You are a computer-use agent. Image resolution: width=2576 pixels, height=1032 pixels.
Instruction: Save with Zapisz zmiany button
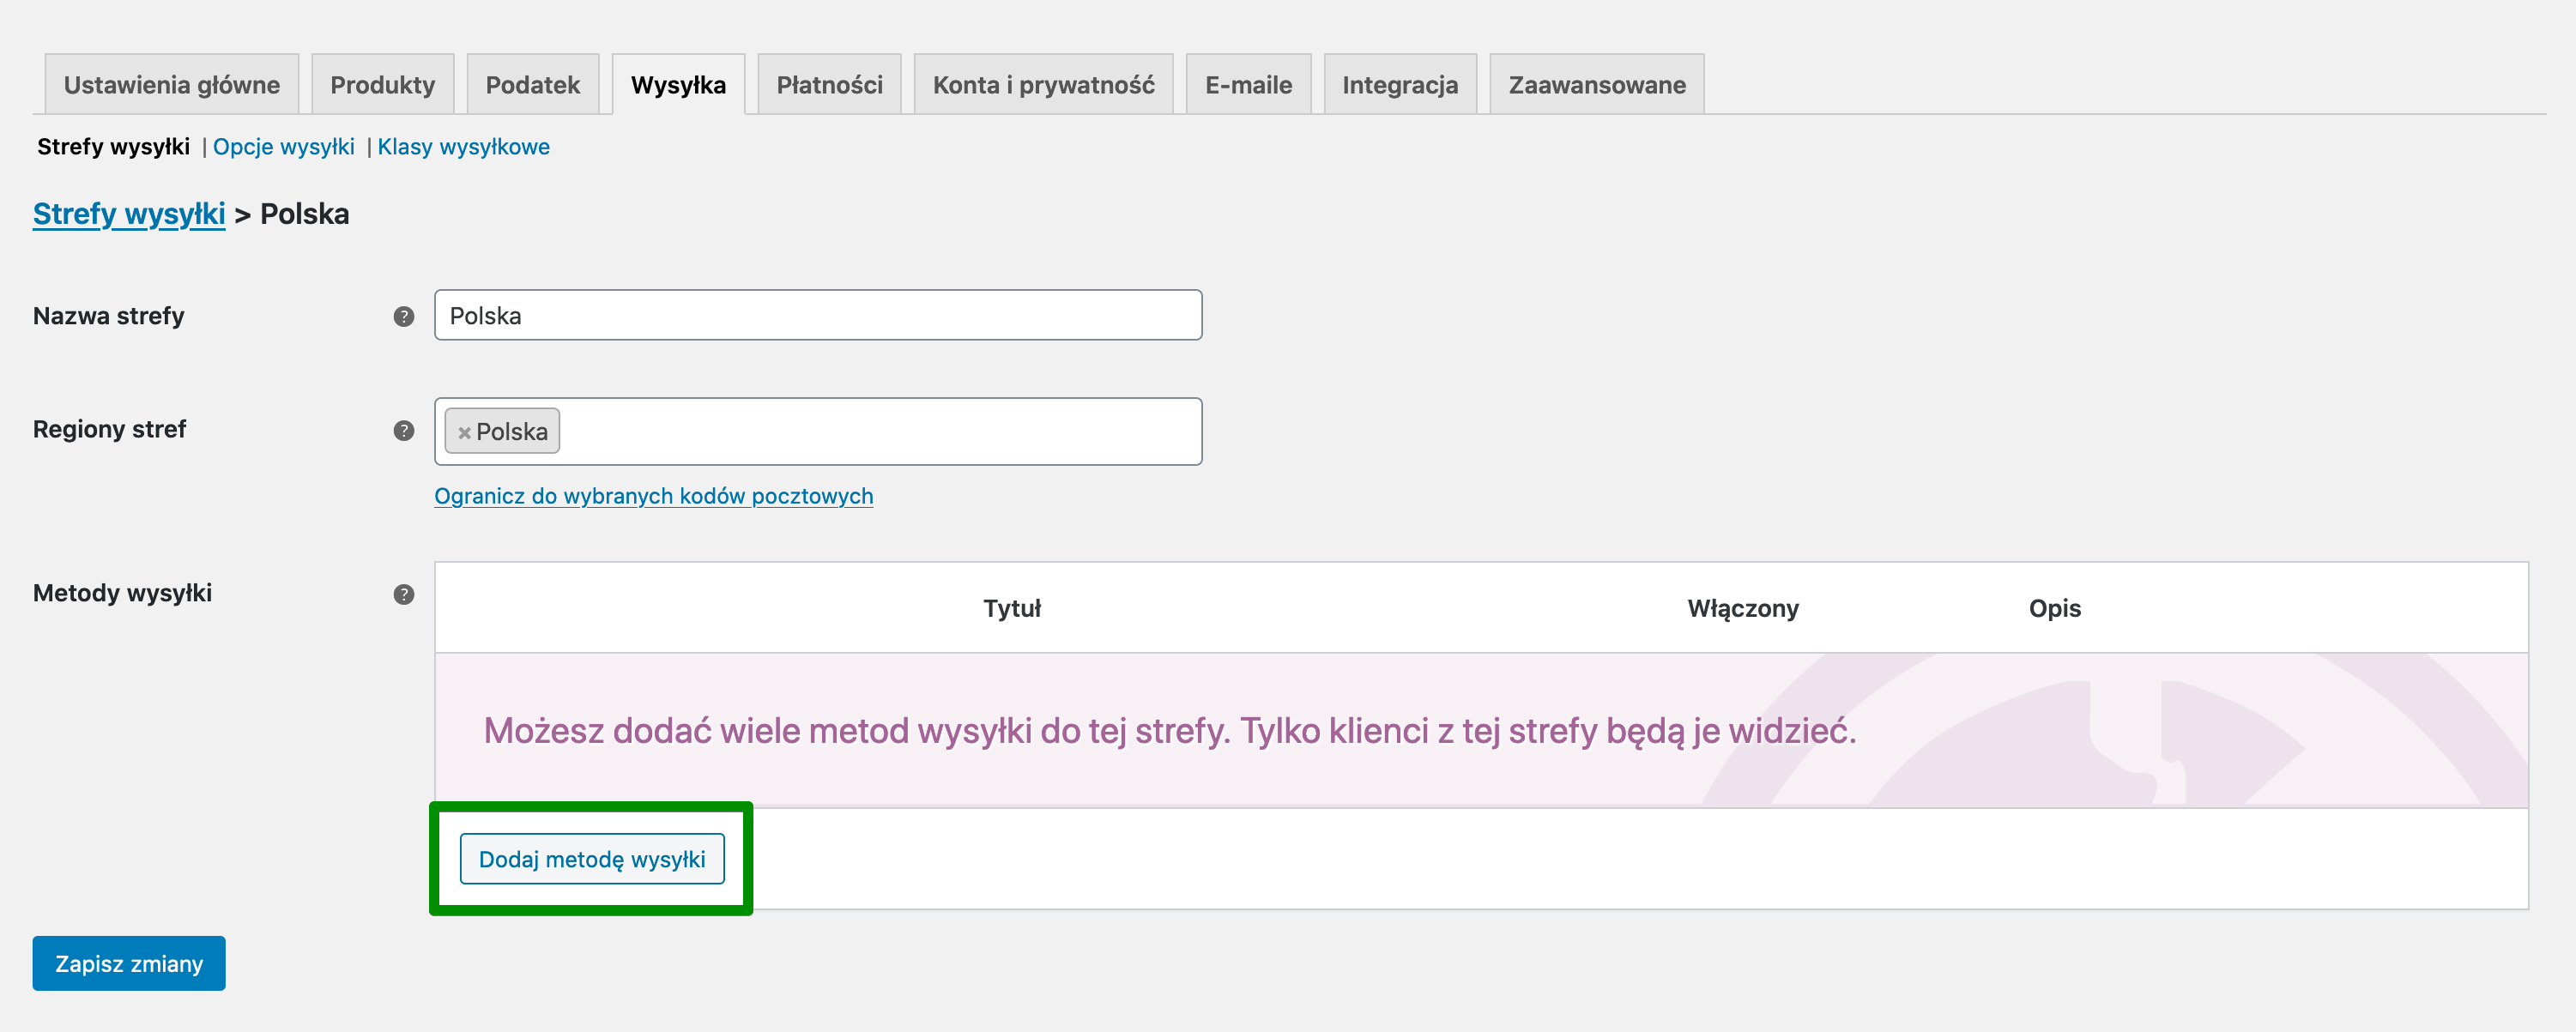pyautogui.click(x=129, y=963)
